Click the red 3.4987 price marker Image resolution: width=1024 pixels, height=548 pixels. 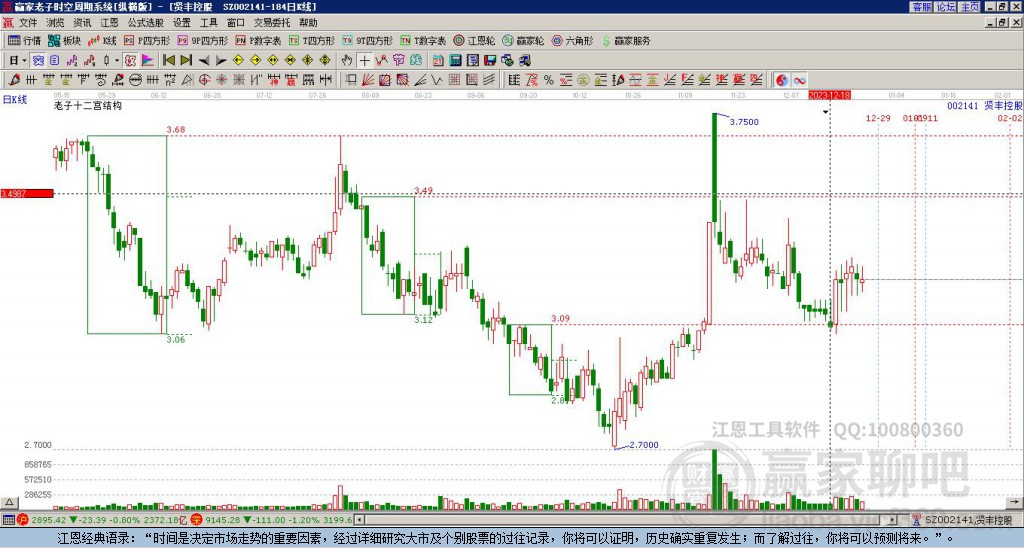pos(27,193)
